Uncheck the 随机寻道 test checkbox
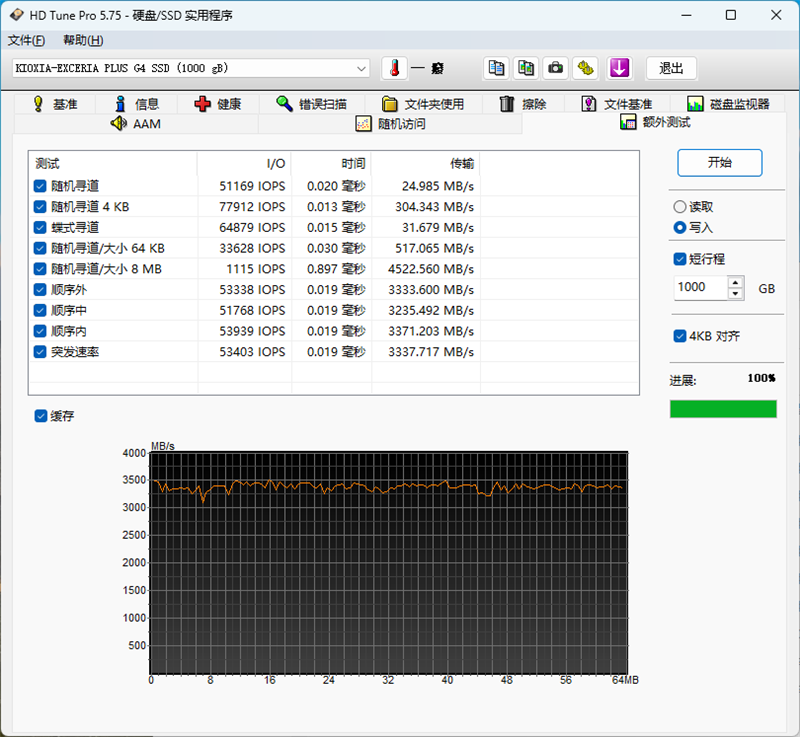800x737 pixels. tap(40, 186)
